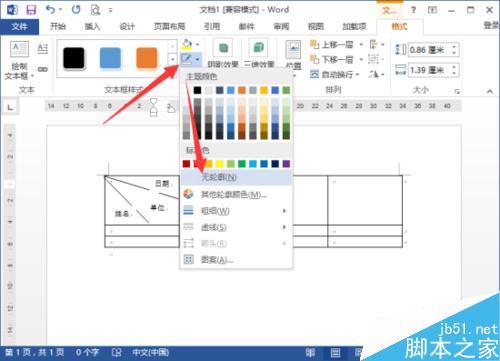Click the shape fill paint bucket icon
500x361 pixels.
(x=187, y=44)
